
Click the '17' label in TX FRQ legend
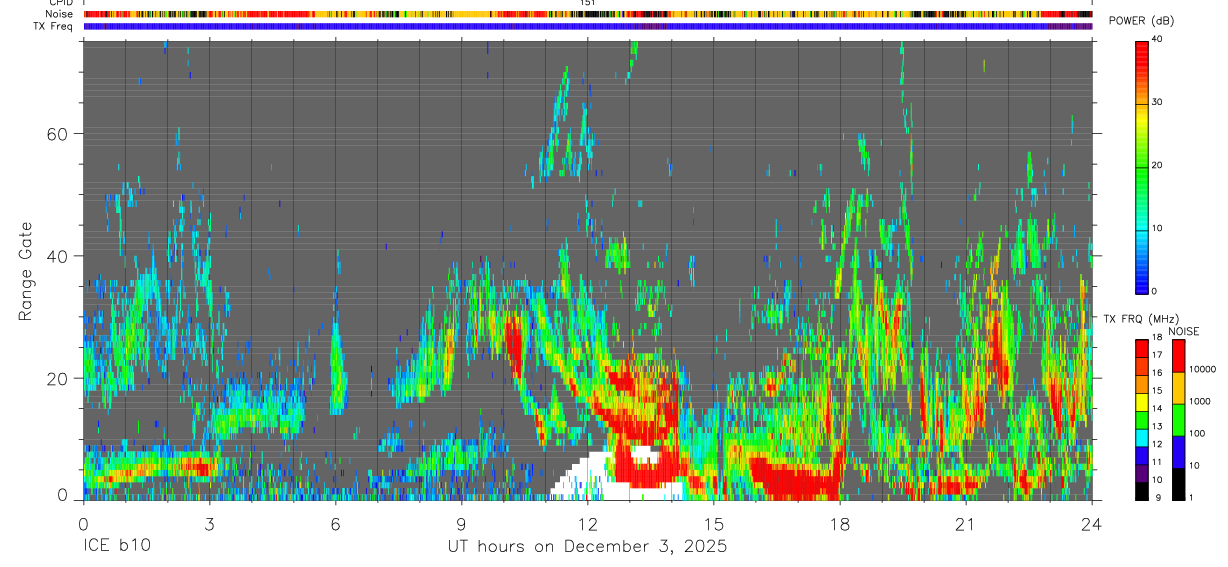point(1158,354)
